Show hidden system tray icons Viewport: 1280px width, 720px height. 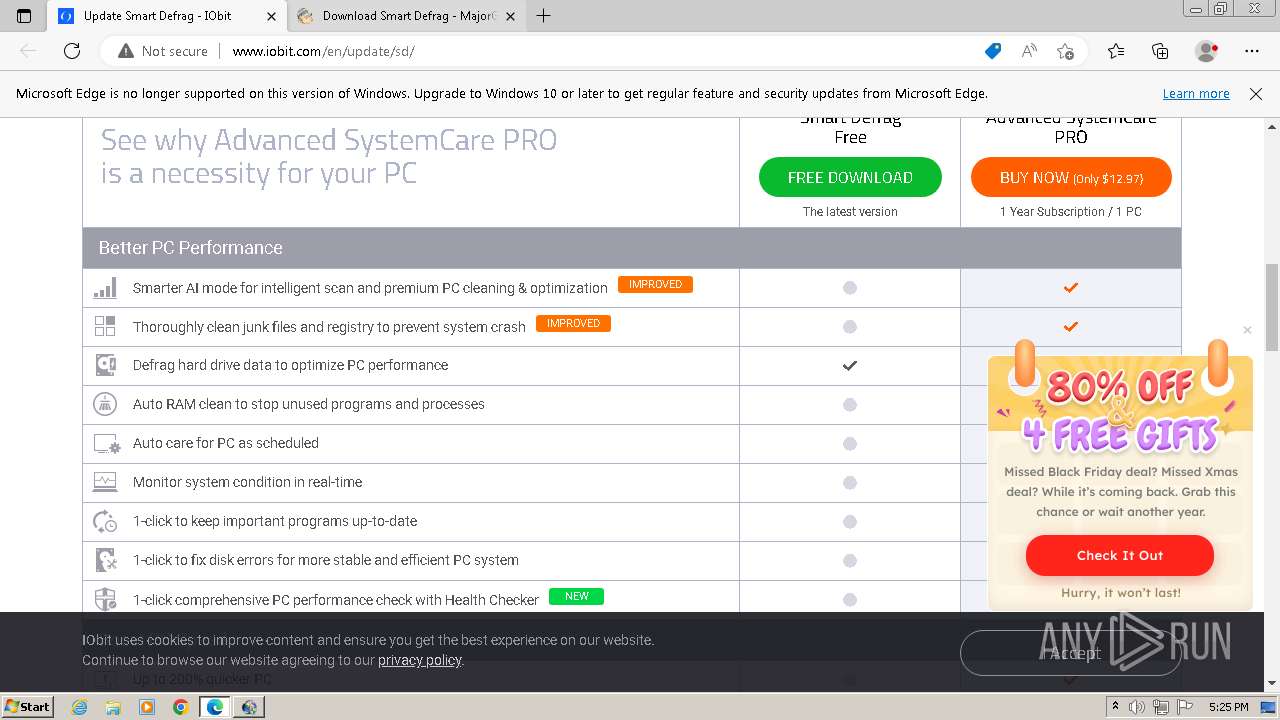pos(1116,707)
